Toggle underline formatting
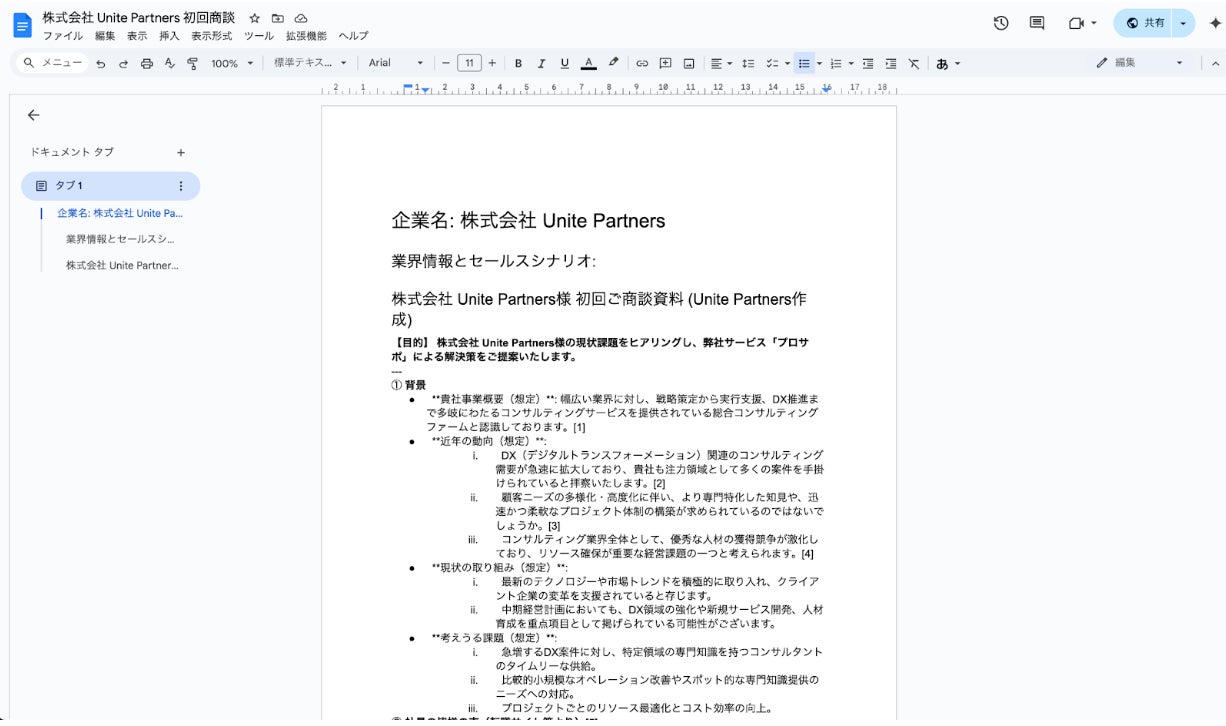 (x=565, y=63)
